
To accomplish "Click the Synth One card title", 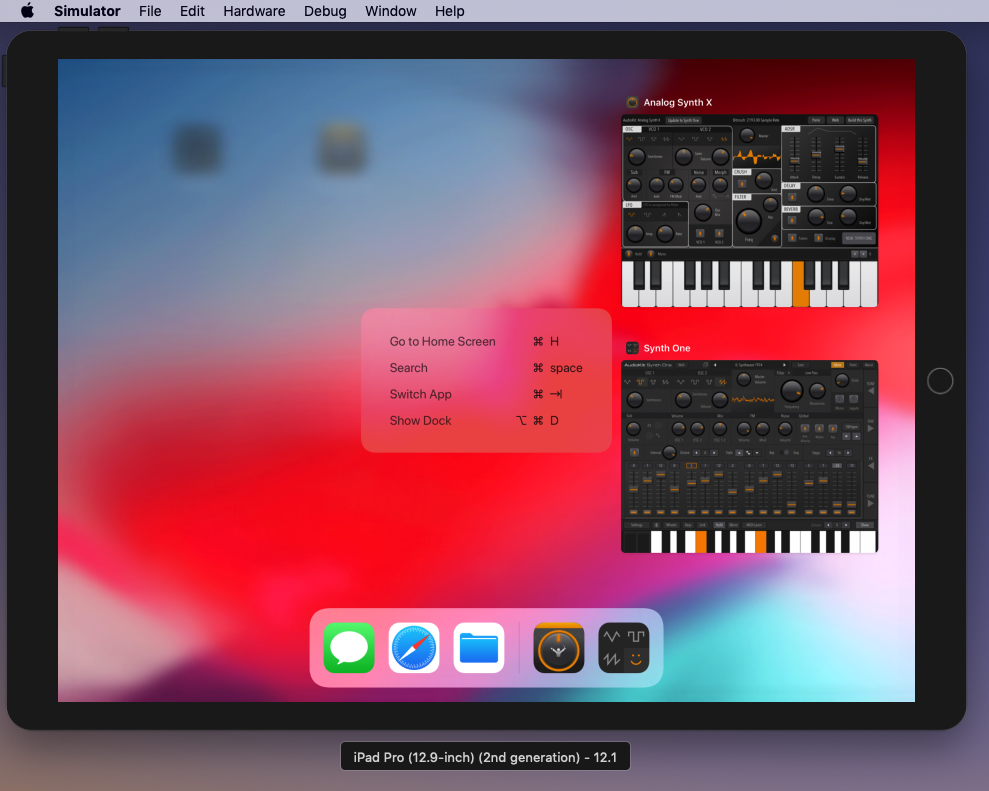I will (x=667, y=348).
